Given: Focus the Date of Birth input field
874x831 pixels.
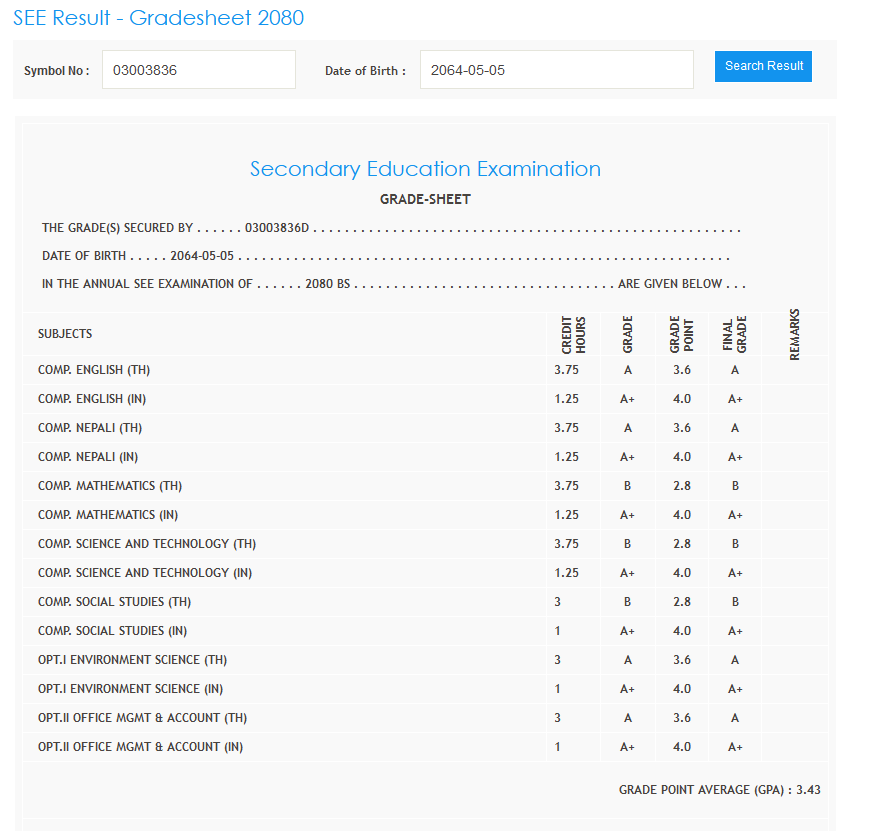Looking at the screenshot, I should pyautogui.click(x=556, y=70).
